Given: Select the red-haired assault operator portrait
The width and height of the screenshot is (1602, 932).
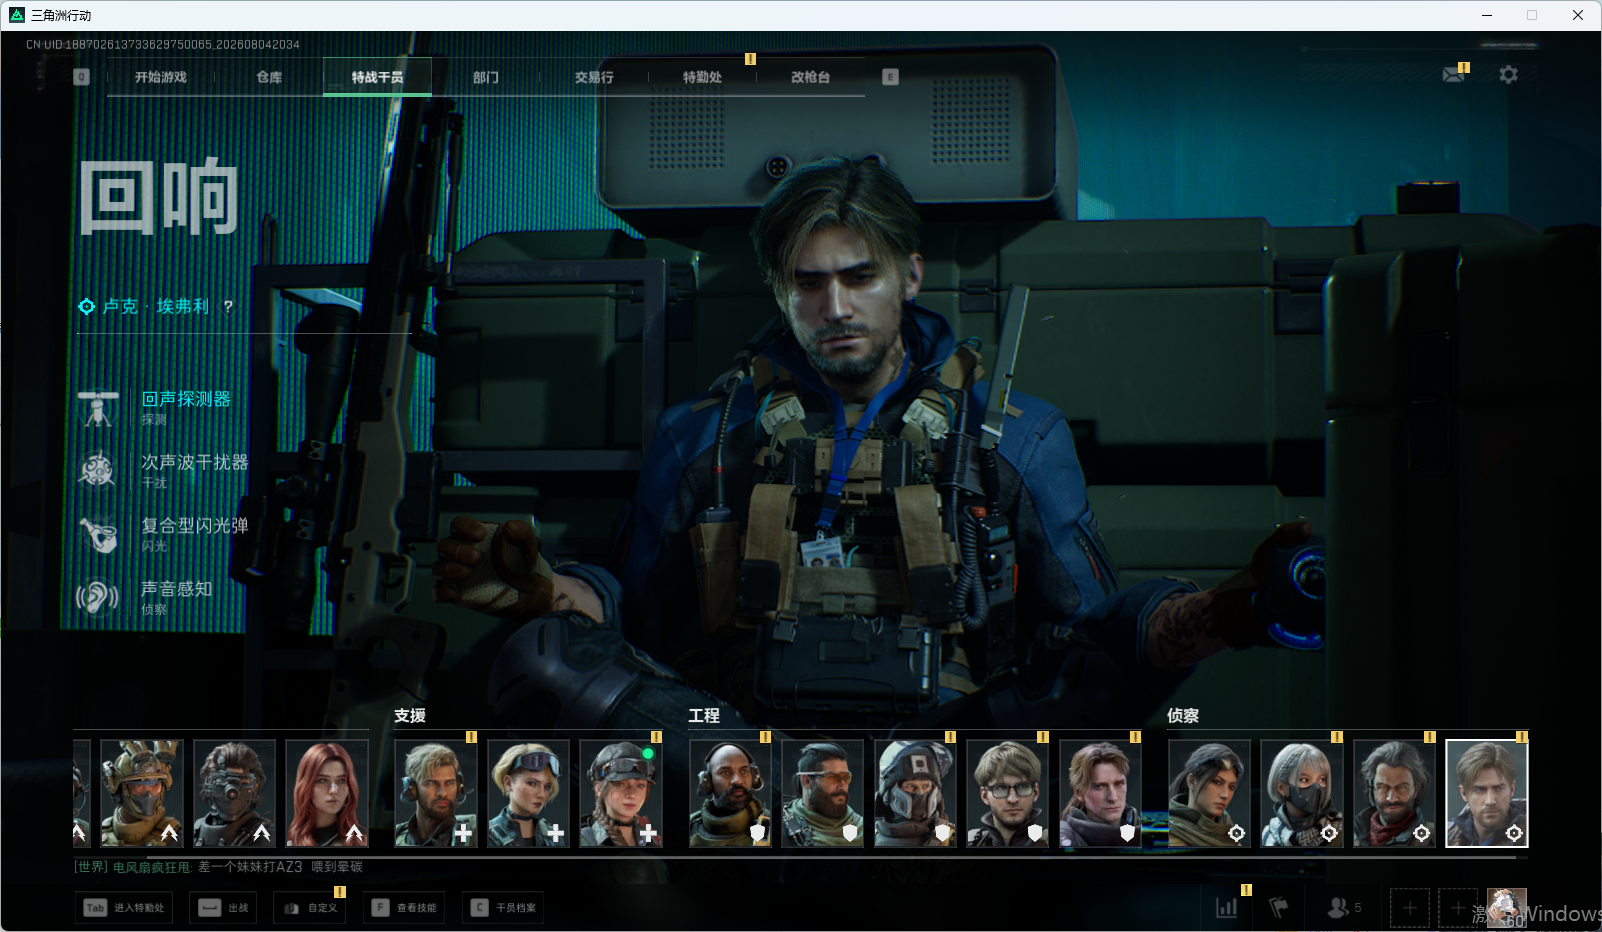Looking at the screenshot, I should coord(327,793).
